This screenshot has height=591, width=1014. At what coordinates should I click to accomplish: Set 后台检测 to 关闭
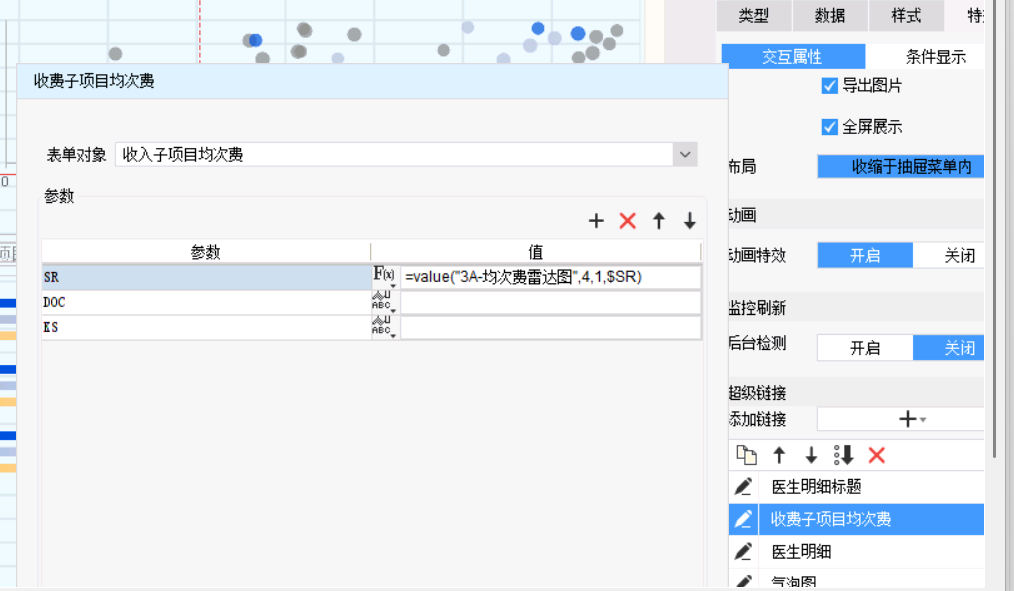point(949,348)
